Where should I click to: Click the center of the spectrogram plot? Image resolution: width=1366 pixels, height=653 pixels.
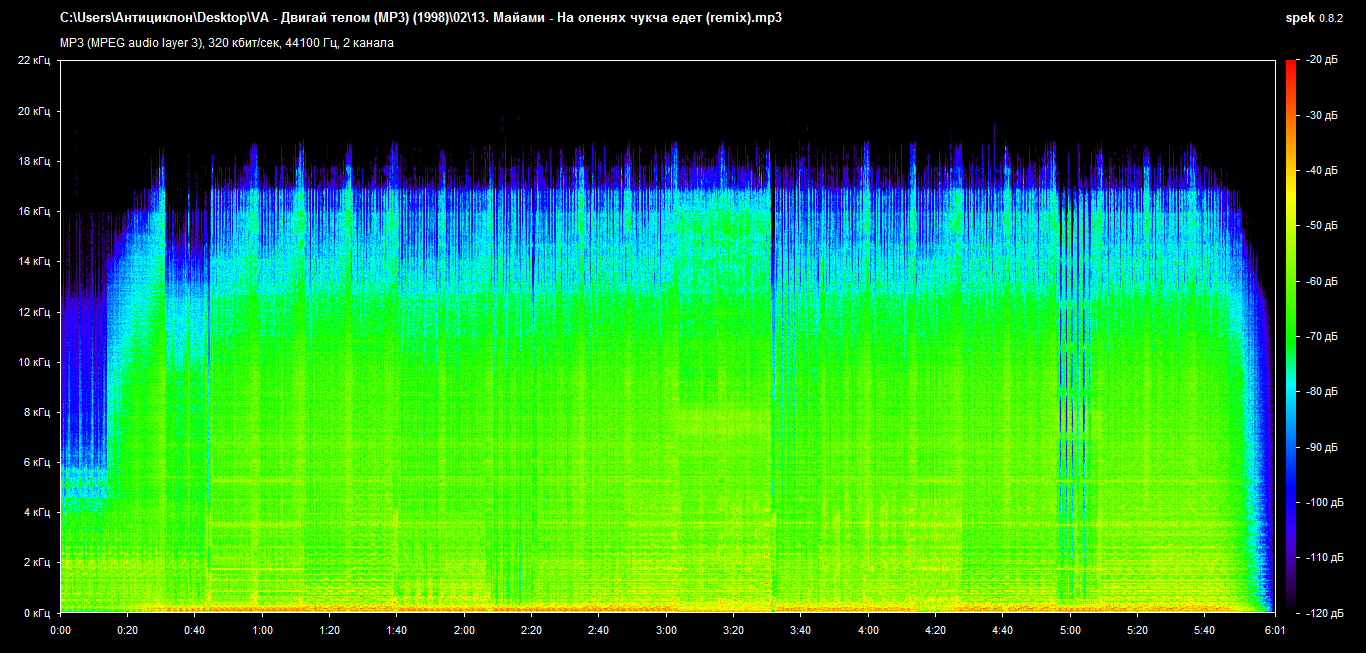(x=667, y=336)
